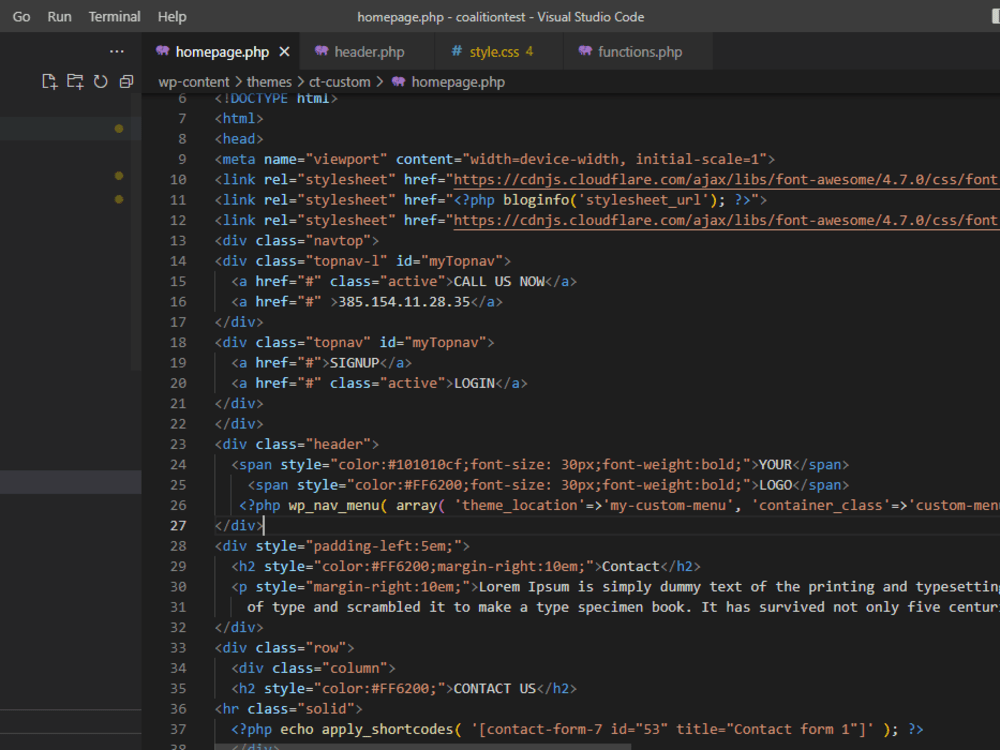Click homepage.php in the breadcrumb
The width and height of the screenshot is (1000, 750).
pyautogui.click(x=458, y=82)
